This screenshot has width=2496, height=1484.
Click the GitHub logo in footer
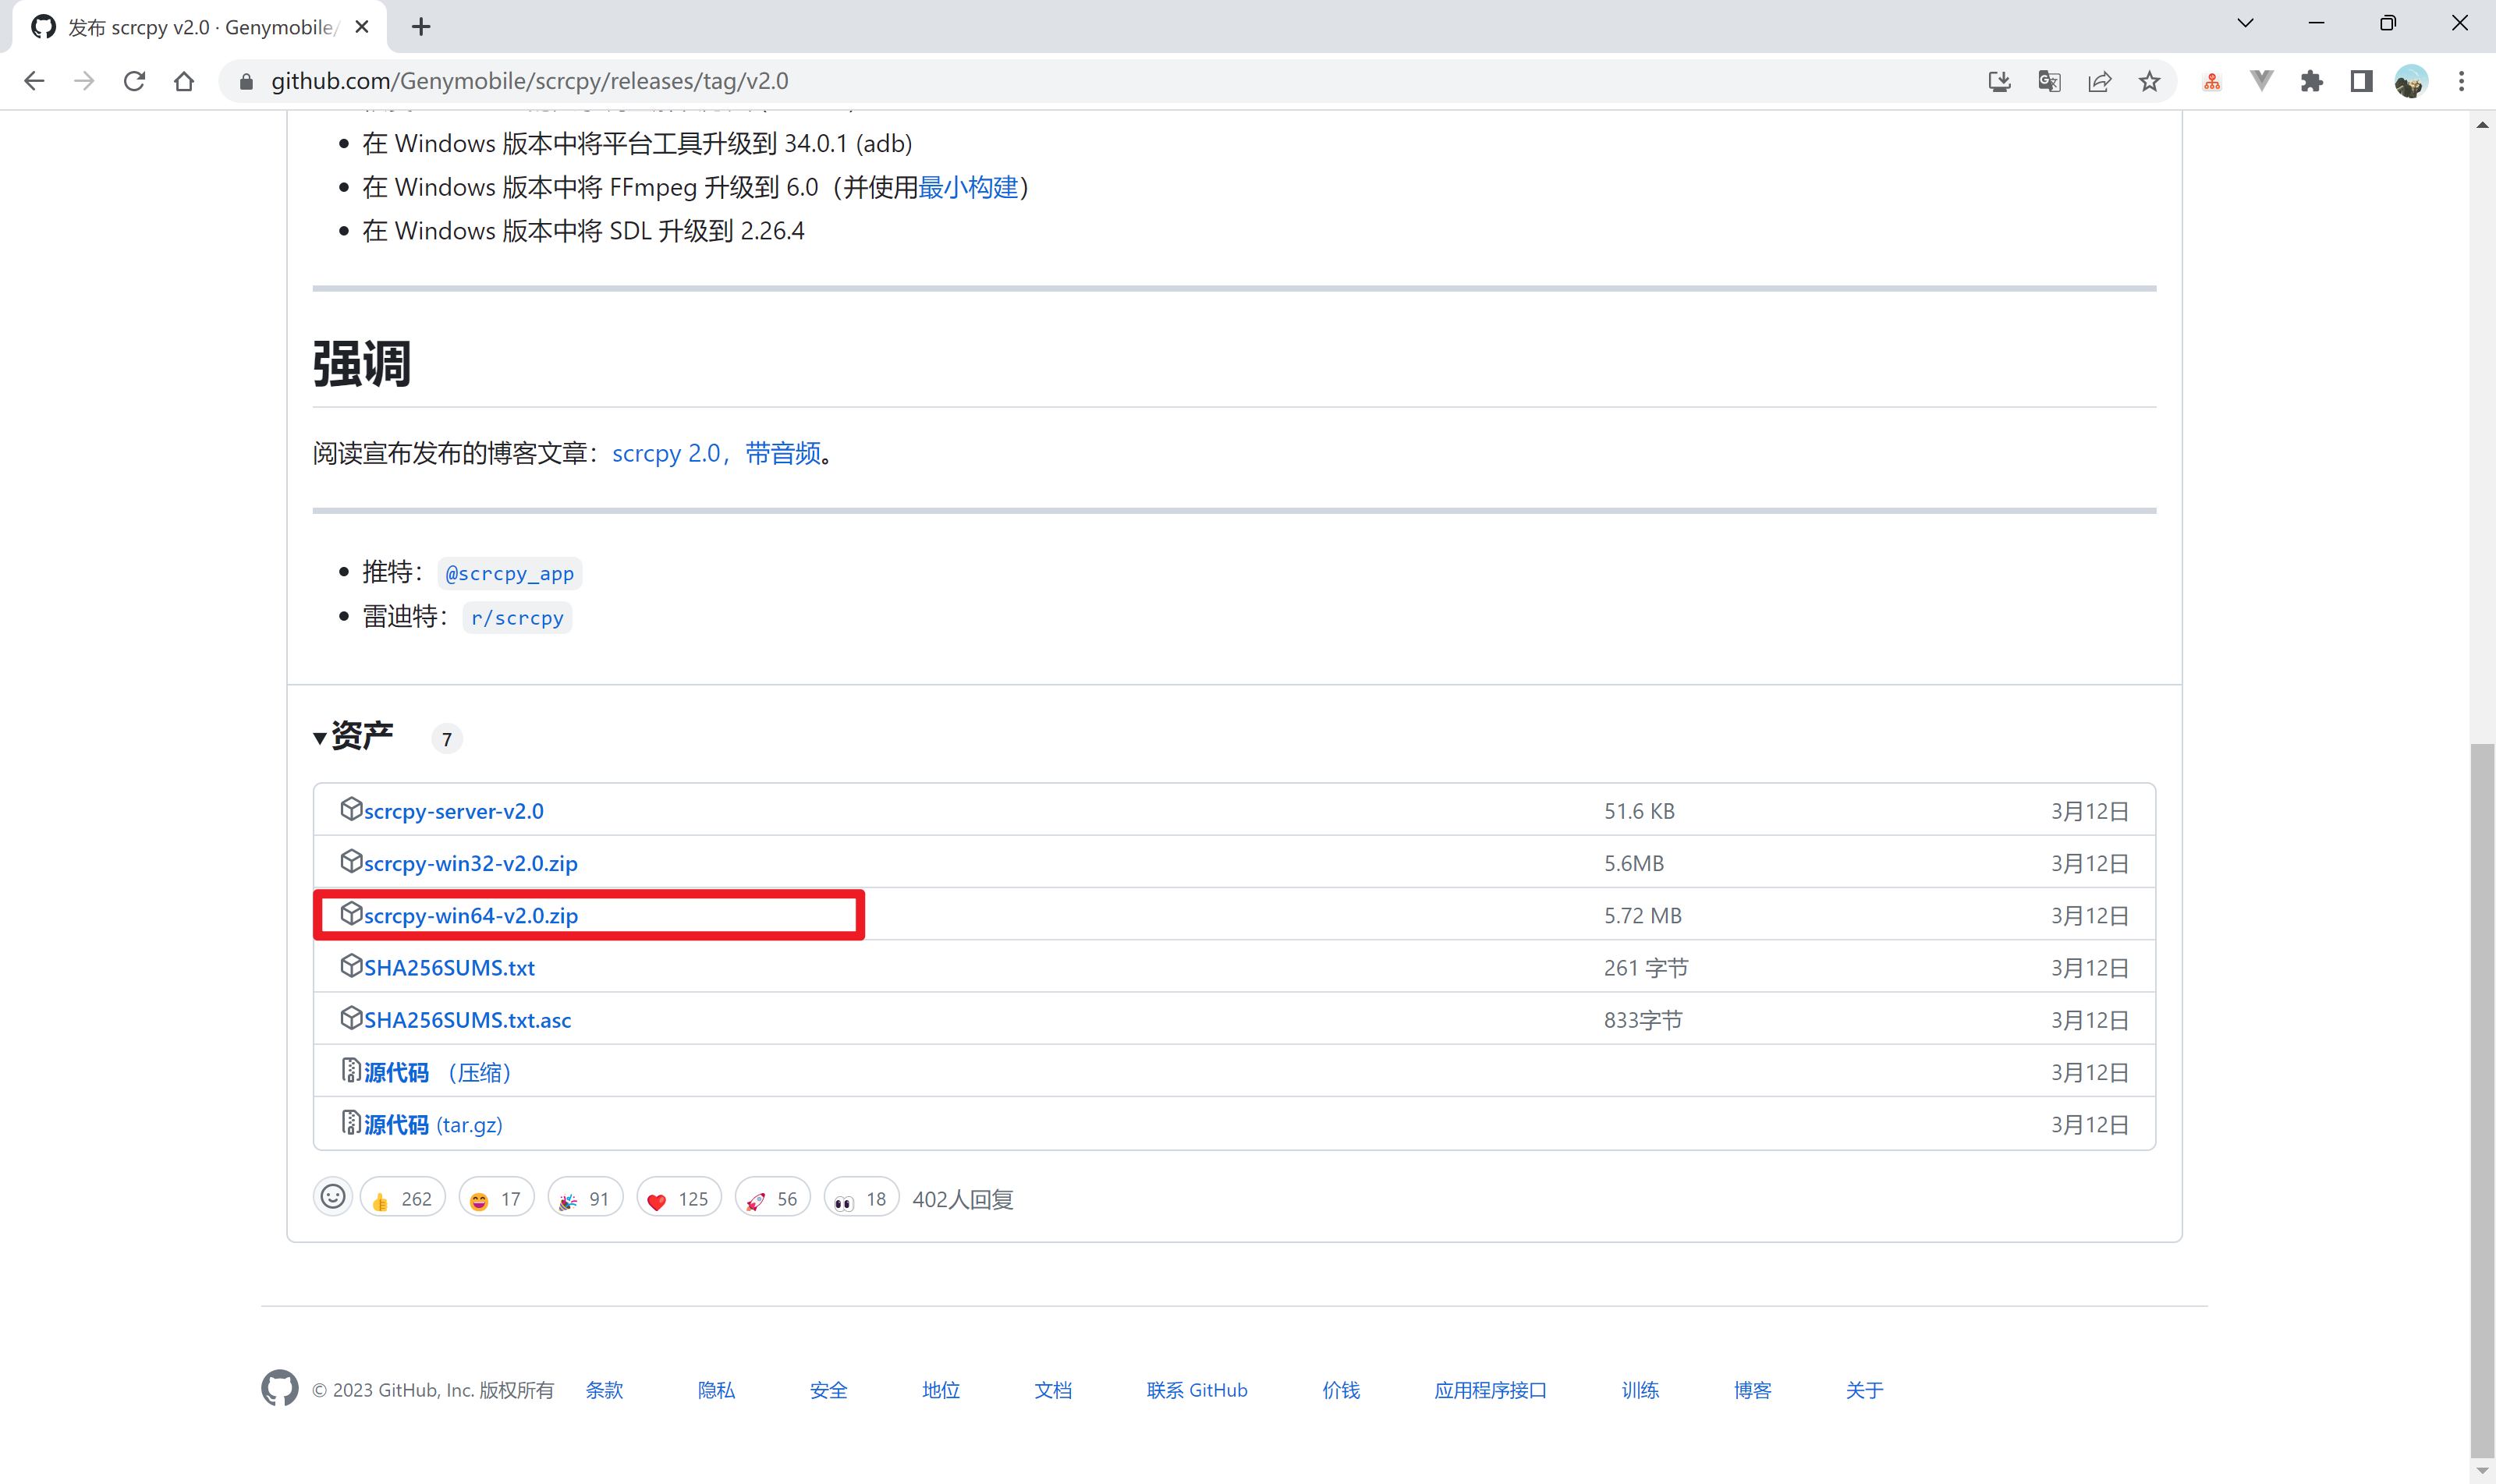coord(280,1388)
